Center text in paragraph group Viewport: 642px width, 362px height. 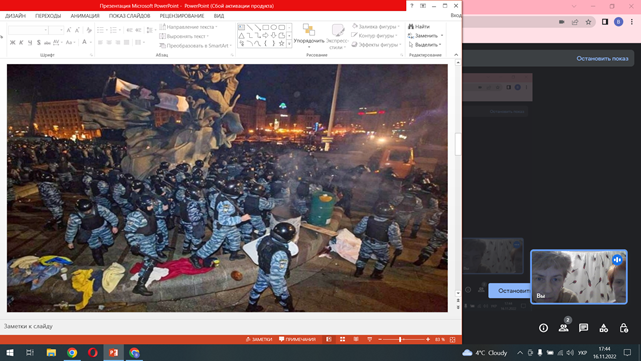(109, 42)
